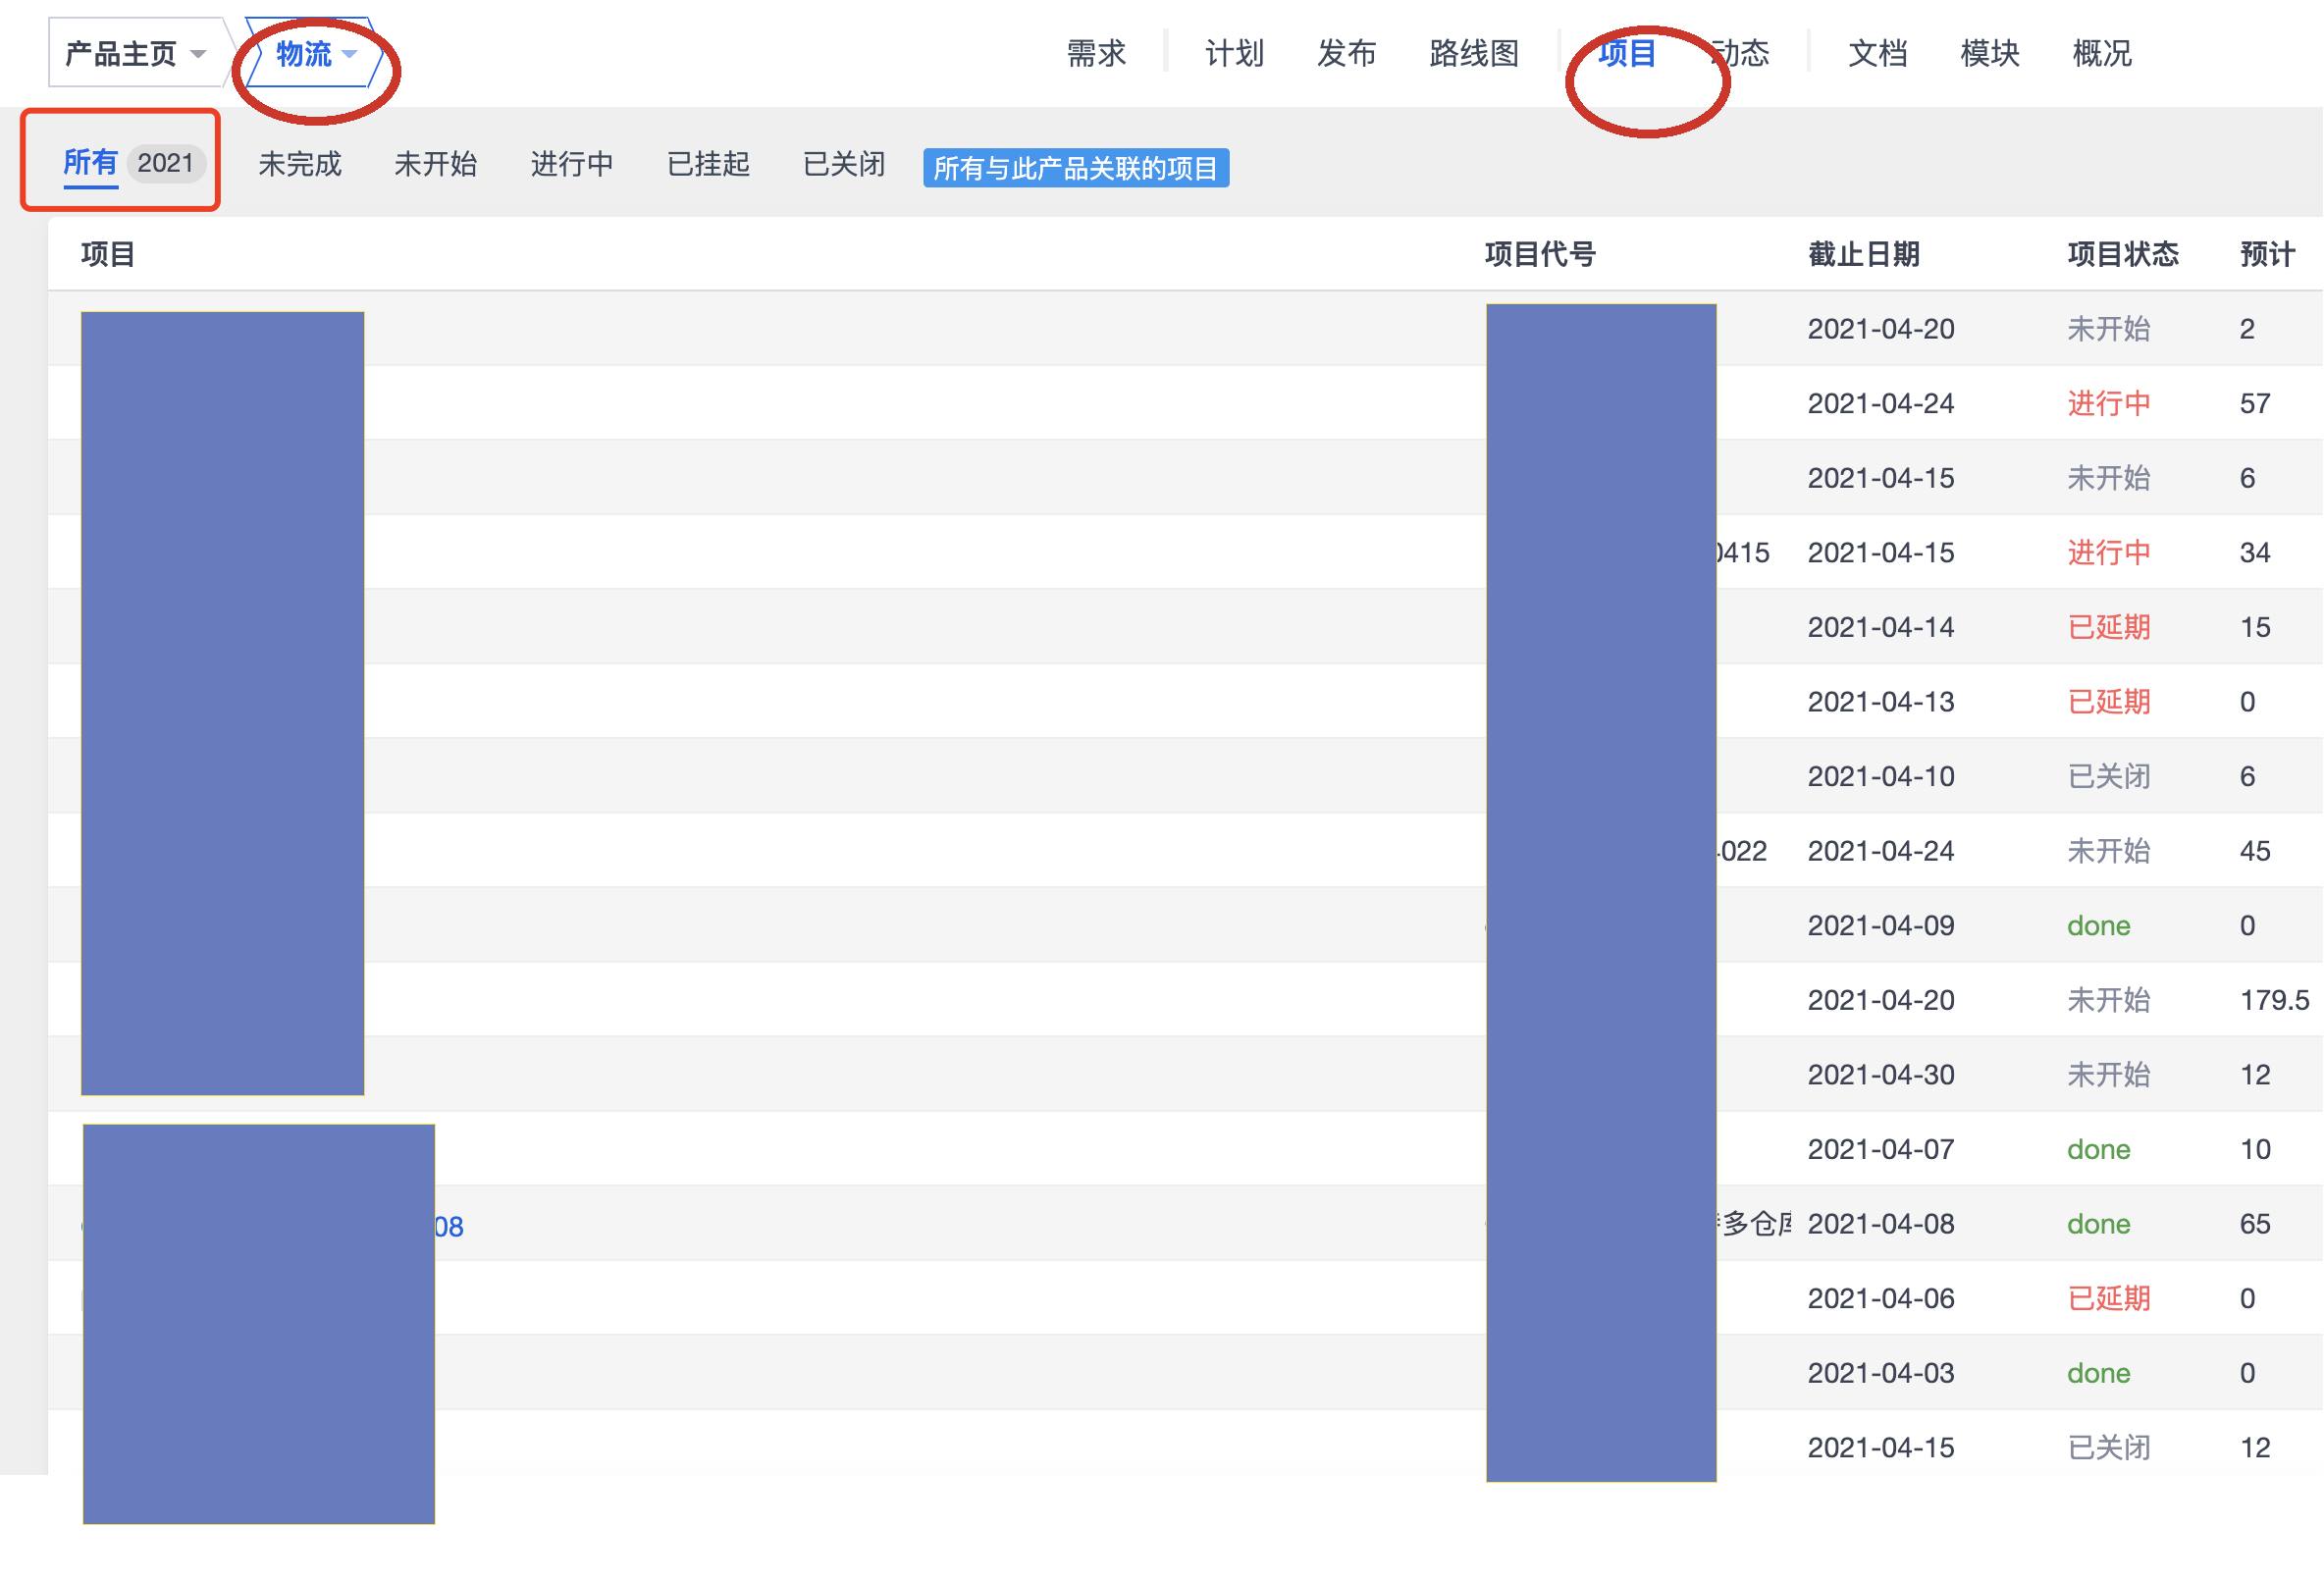Filter by 已关闭 projects
The height and width of the screenshot is (1580, 2324).
tap(844, 164)
